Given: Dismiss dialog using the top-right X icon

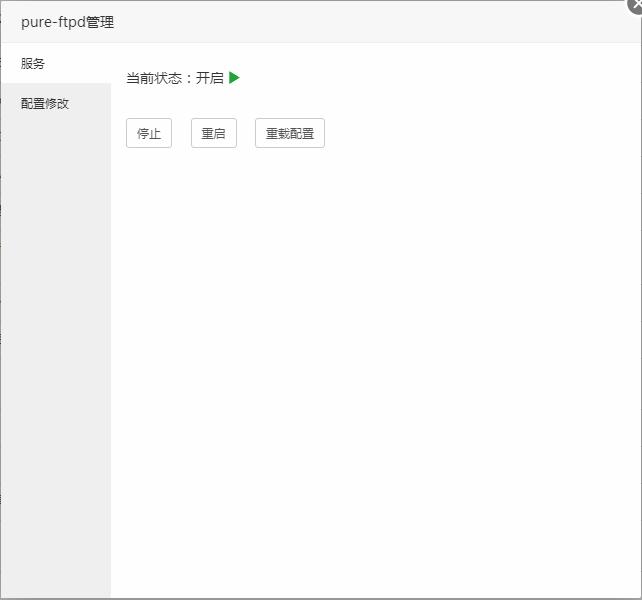Looking at the screenshot, I should point(635,4).
